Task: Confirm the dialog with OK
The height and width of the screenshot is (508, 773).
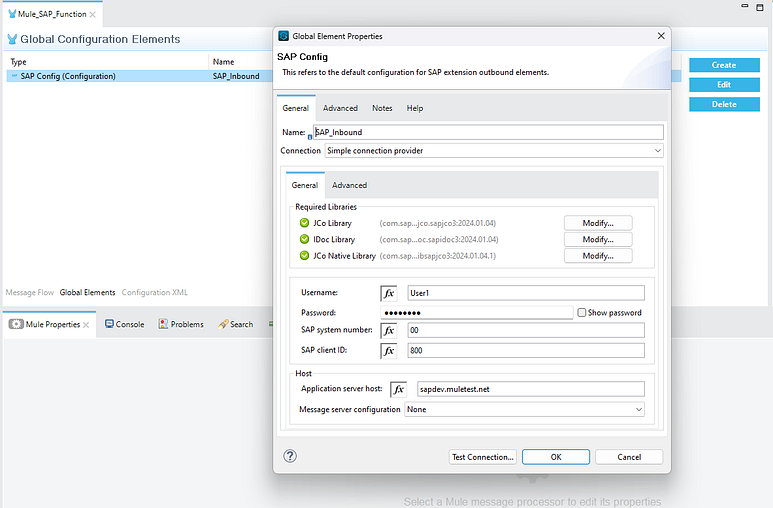Action: point(556,457)
